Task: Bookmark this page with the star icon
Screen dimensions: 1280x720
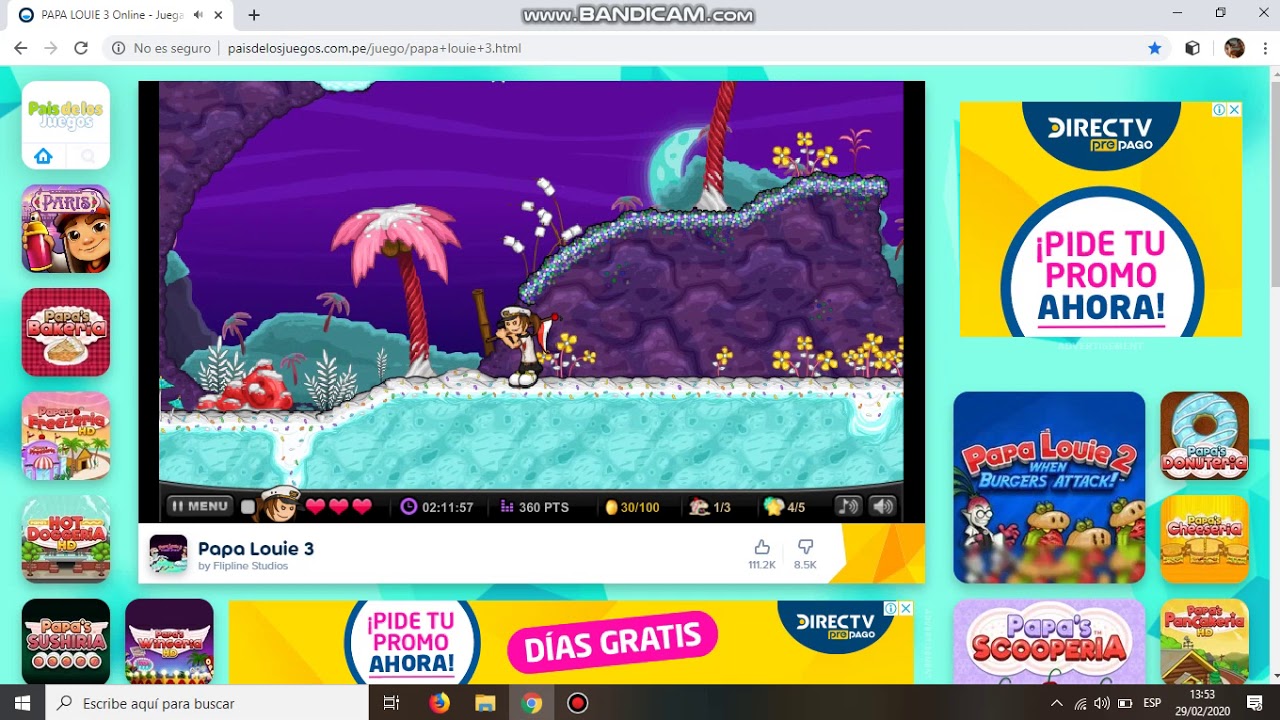Action: point(1155,48)
